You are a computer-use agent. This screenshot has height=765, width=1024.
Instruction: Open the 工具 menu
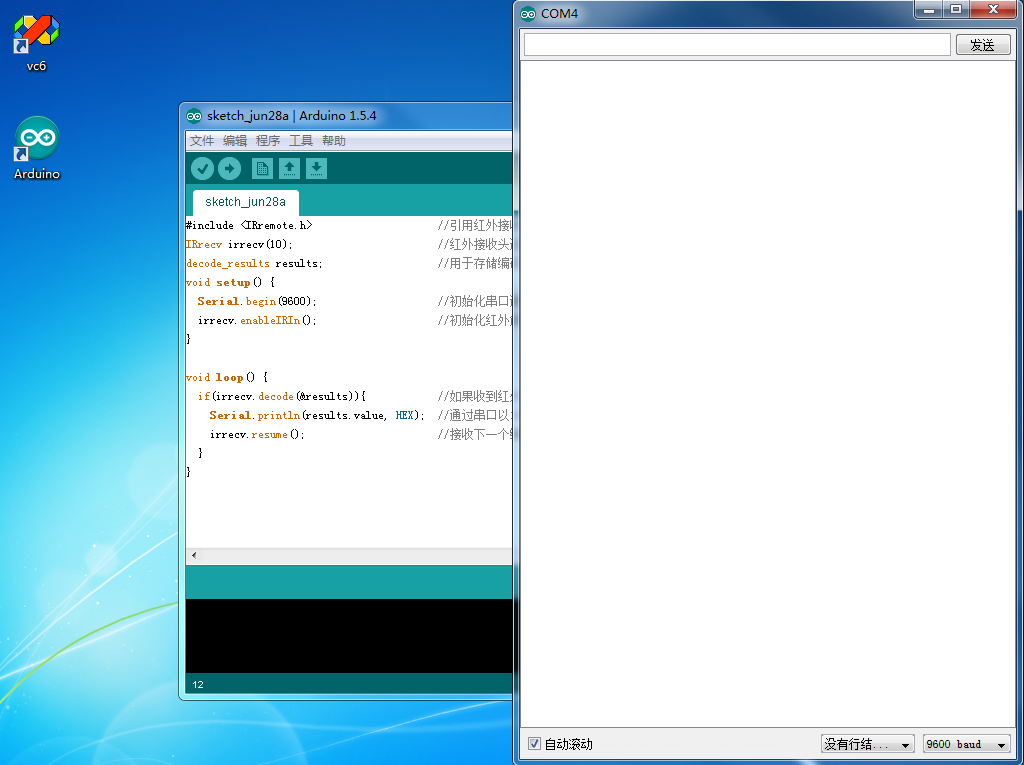301,141
